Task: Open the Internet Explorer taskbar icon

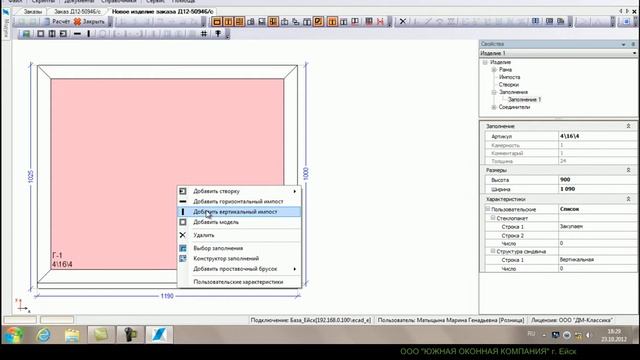Action: coord(44,335)
